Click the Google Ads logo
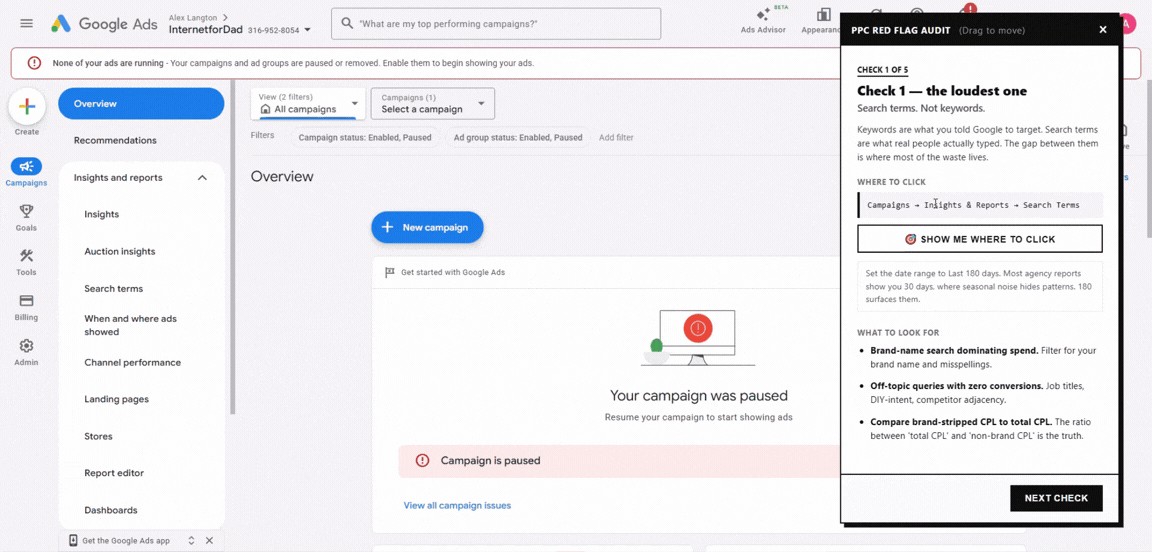This screenshot has height=552, width=1152. (104, 24)
